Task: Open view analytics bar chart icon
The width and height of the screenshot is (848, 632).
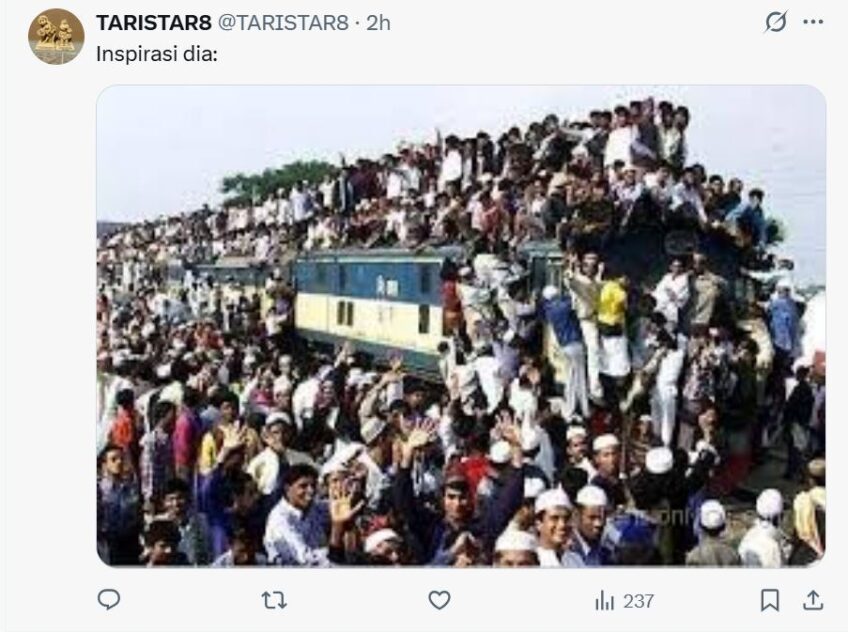Action: [605, 601]
